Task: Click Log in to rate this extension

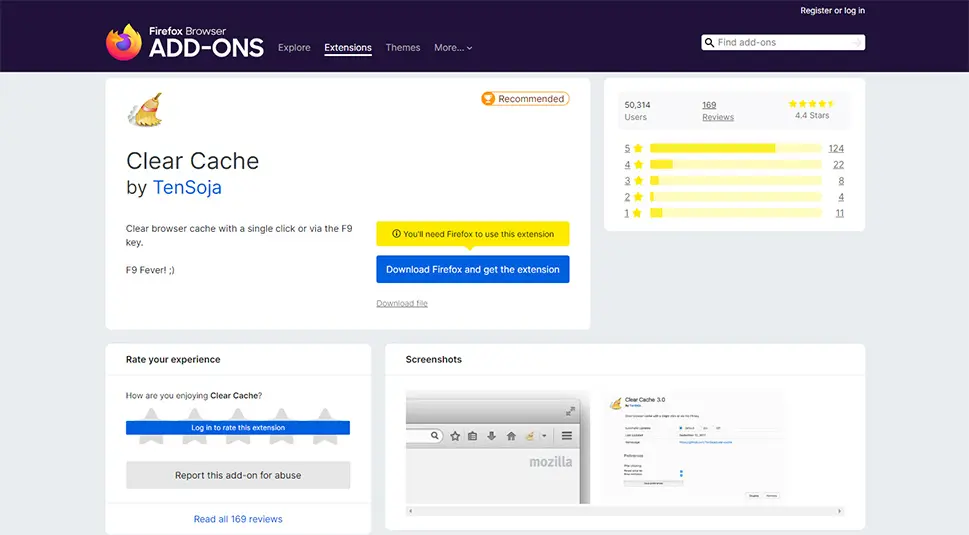Action: (x=238, y=428)
